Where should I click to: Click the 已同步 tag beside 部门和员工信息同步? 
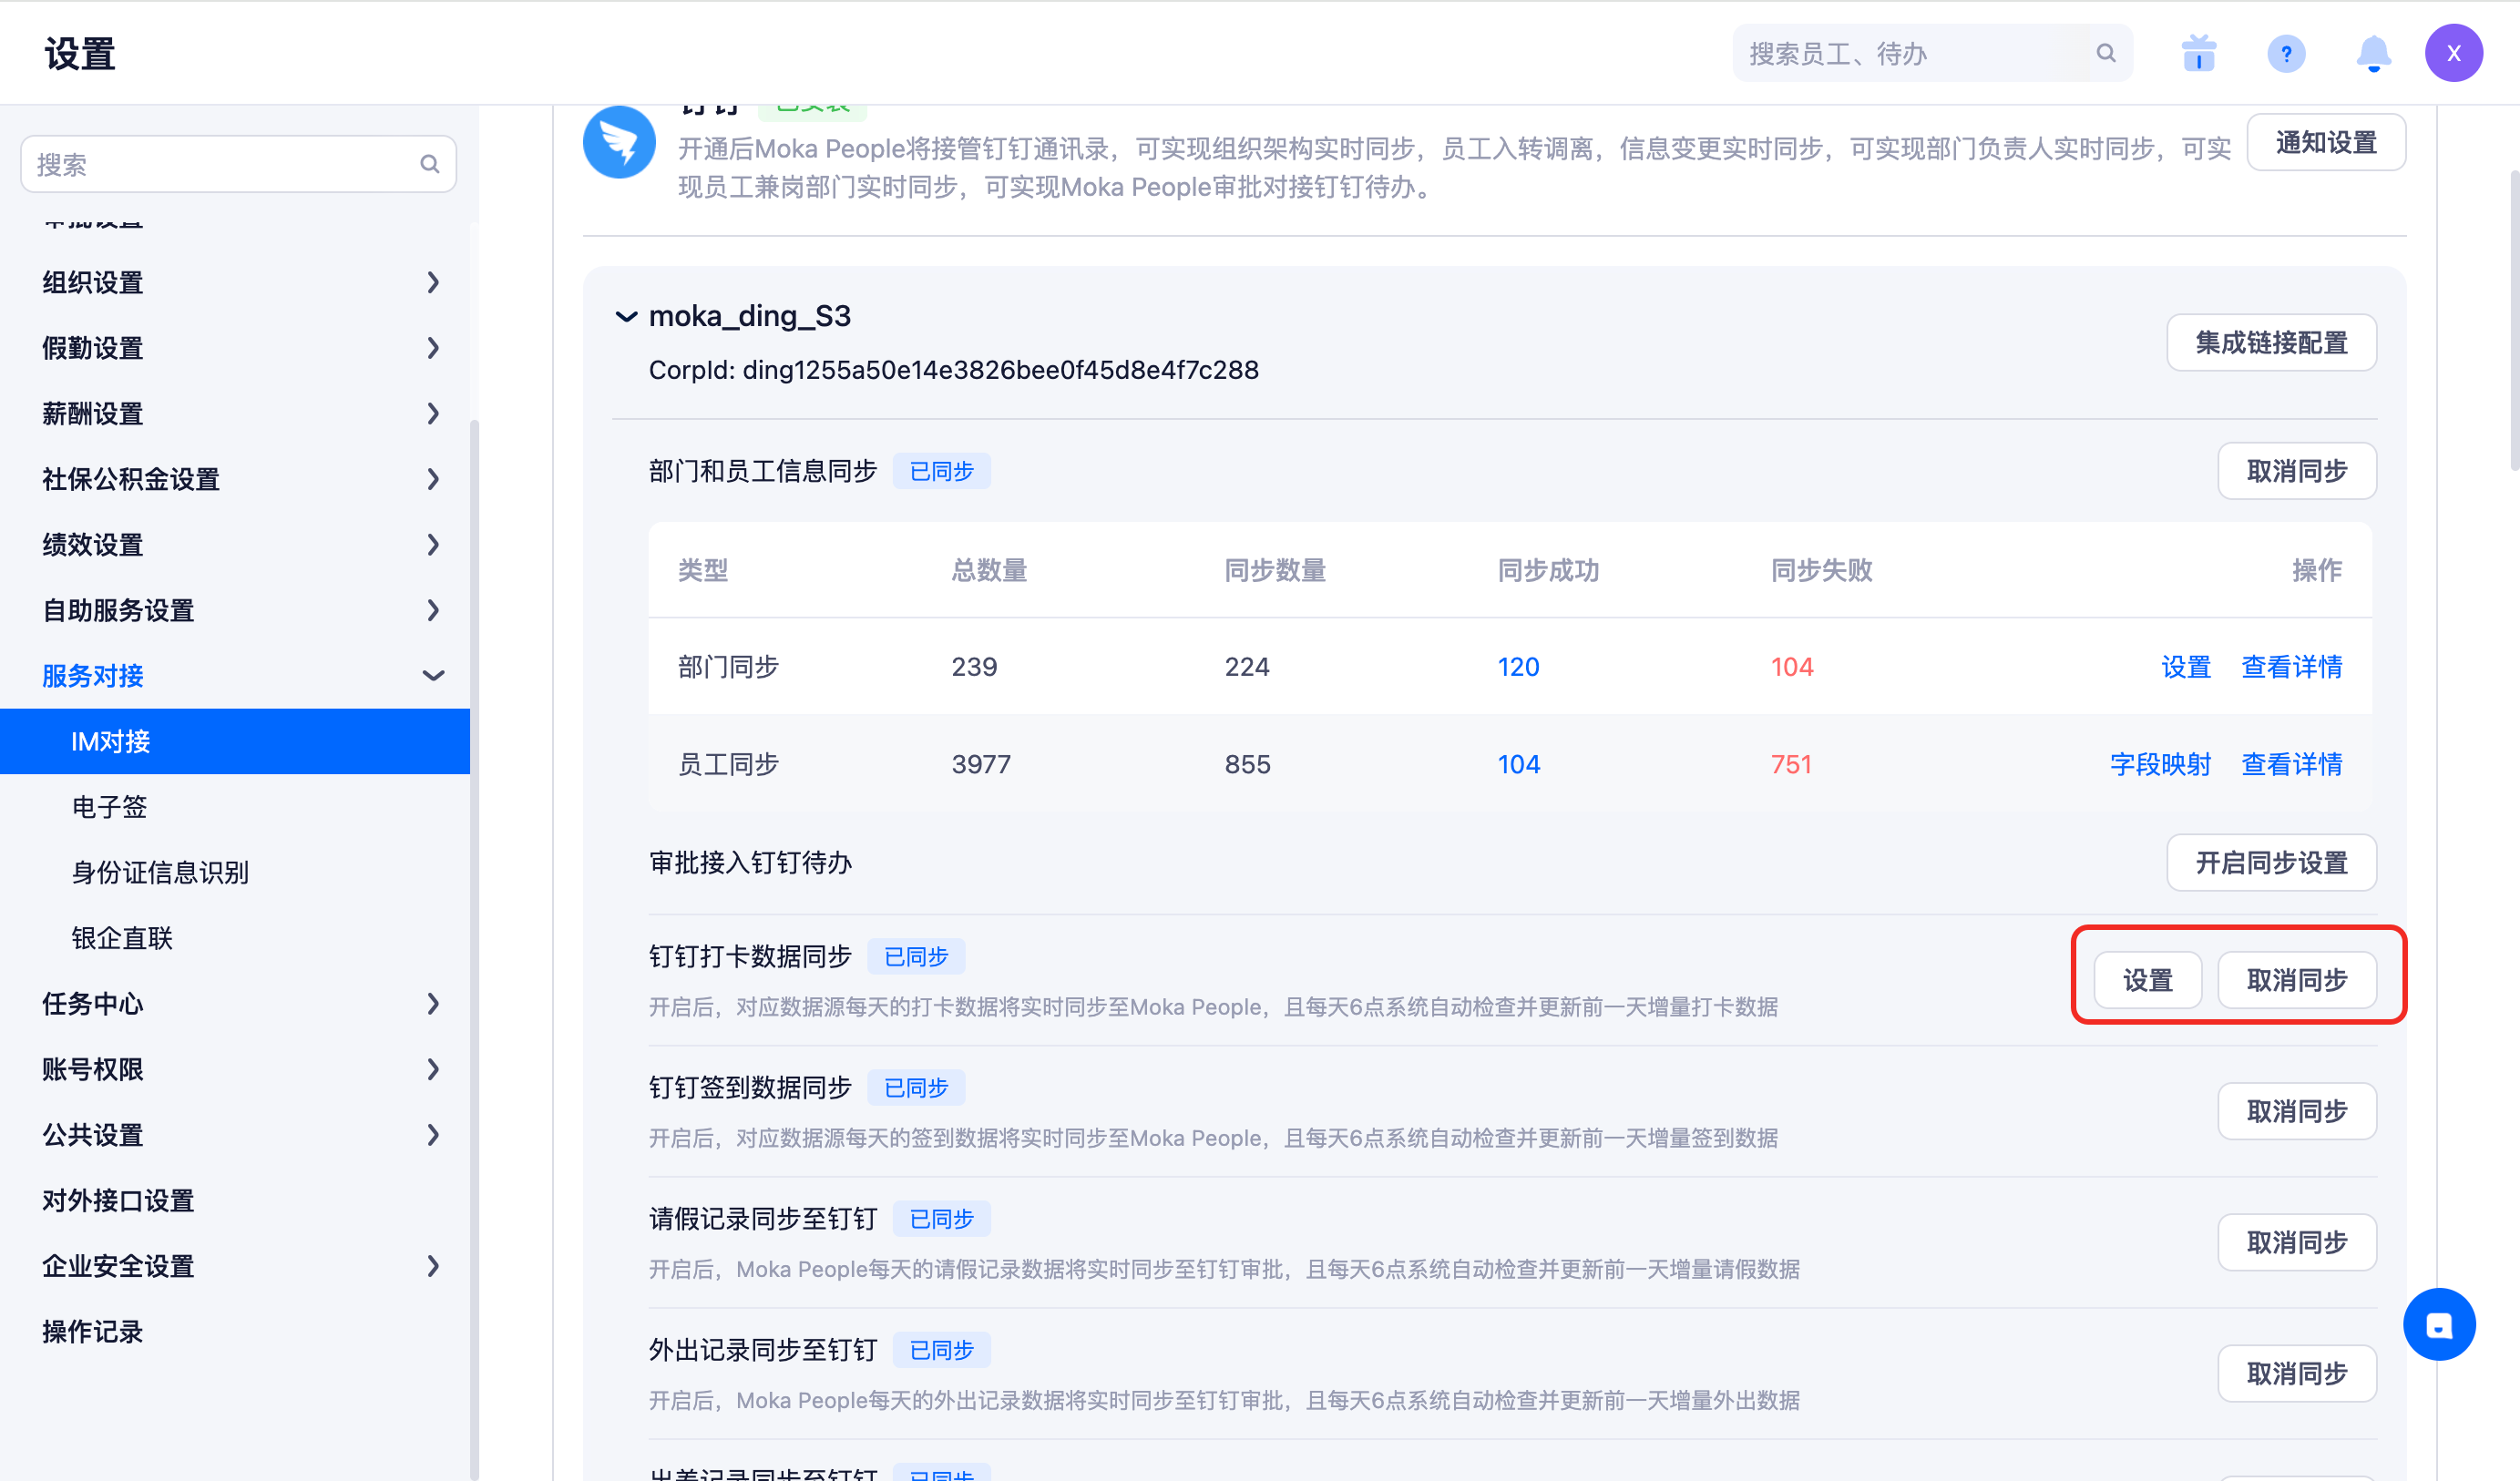(941, 471)
